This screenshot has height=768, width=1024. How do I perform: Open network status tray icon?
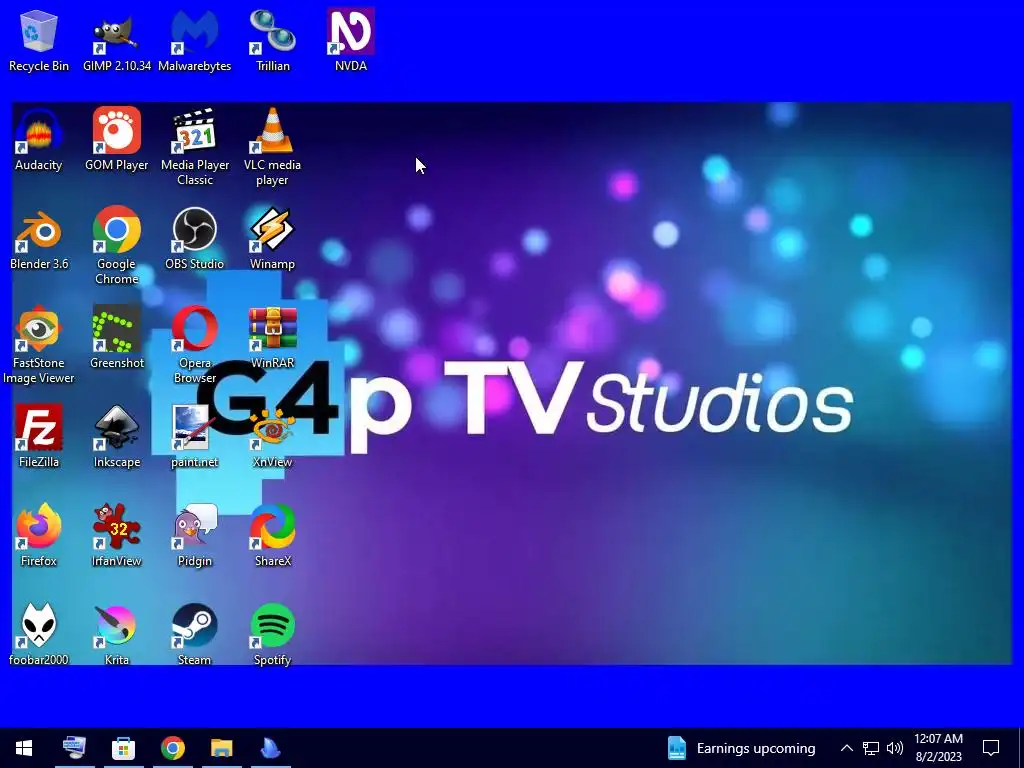(871, 748)
